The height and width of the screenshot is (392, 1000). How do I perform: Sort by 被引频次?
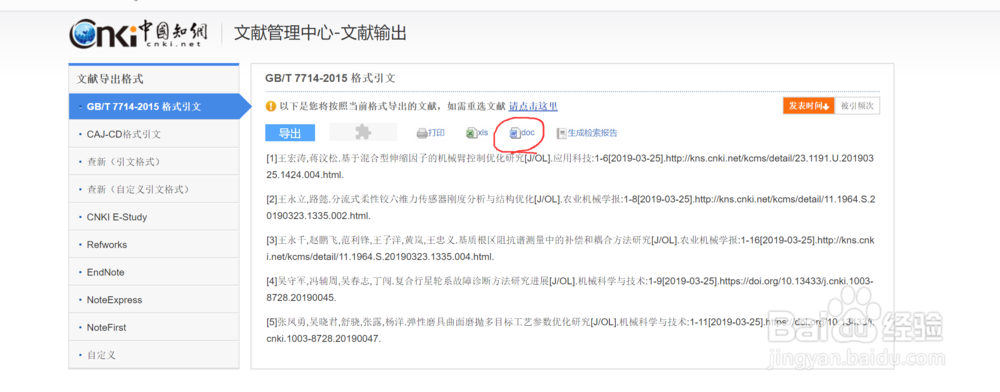tap(857, 106)
